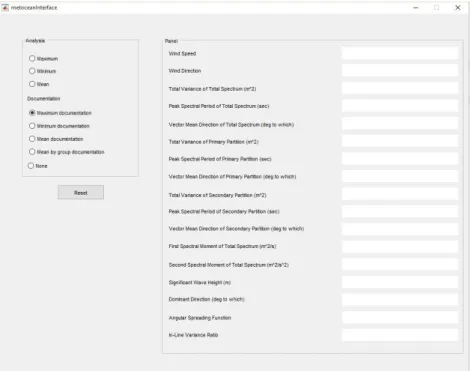Viewport: 471px width, 371px height.
Task: Focus Total Variance of Secondary Partition field
Action: pos(400,194)
